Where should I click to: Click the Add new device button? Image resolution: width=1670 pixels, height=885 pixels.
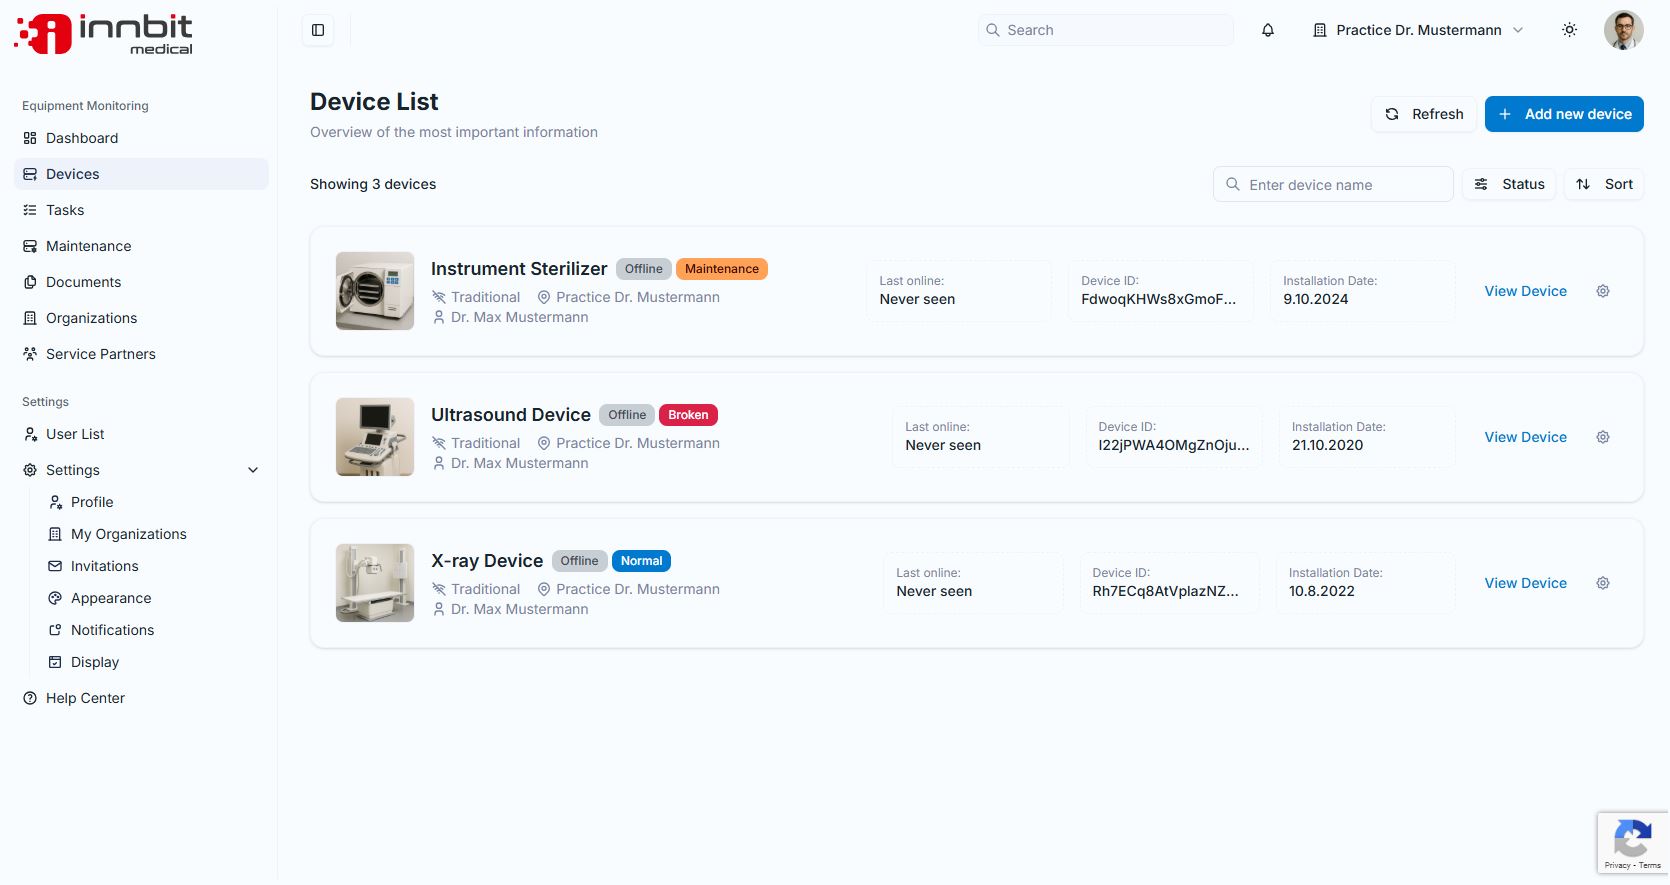pos(1564,114)
